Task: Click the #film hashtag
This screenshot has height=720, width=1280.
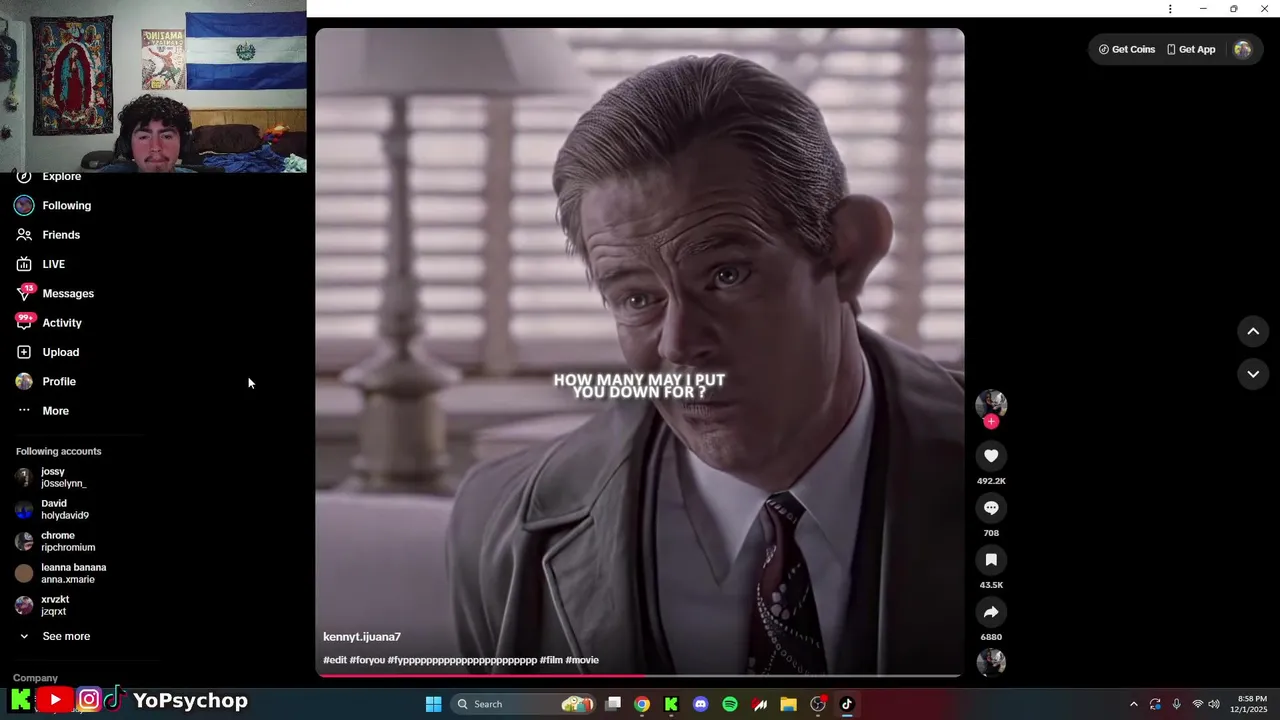Action: (x=551, y=660)
